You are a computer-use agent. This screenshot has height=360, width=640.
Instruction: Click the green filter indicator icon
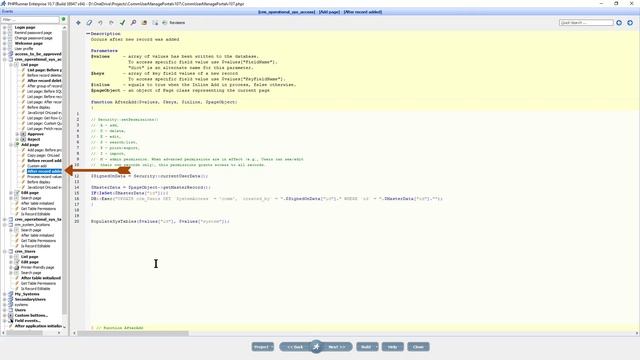coord(64,19)
